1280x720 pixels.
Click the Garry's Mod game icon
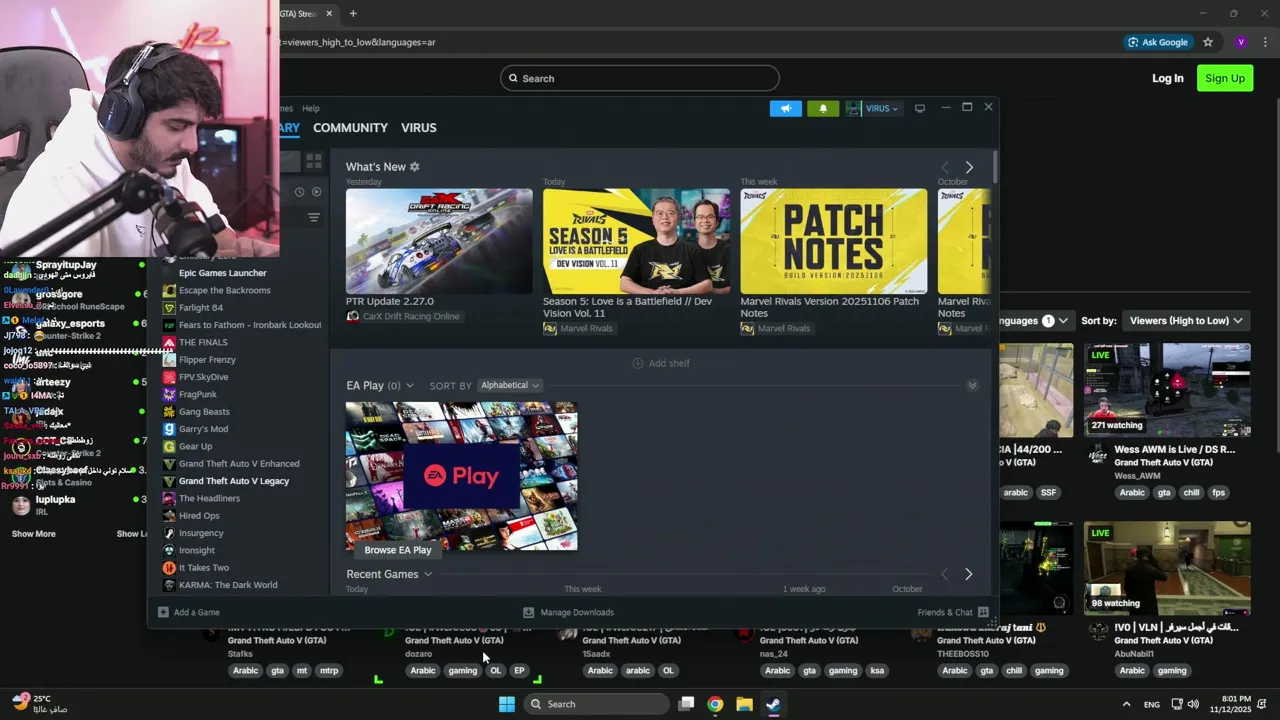[x=169, y=429]
